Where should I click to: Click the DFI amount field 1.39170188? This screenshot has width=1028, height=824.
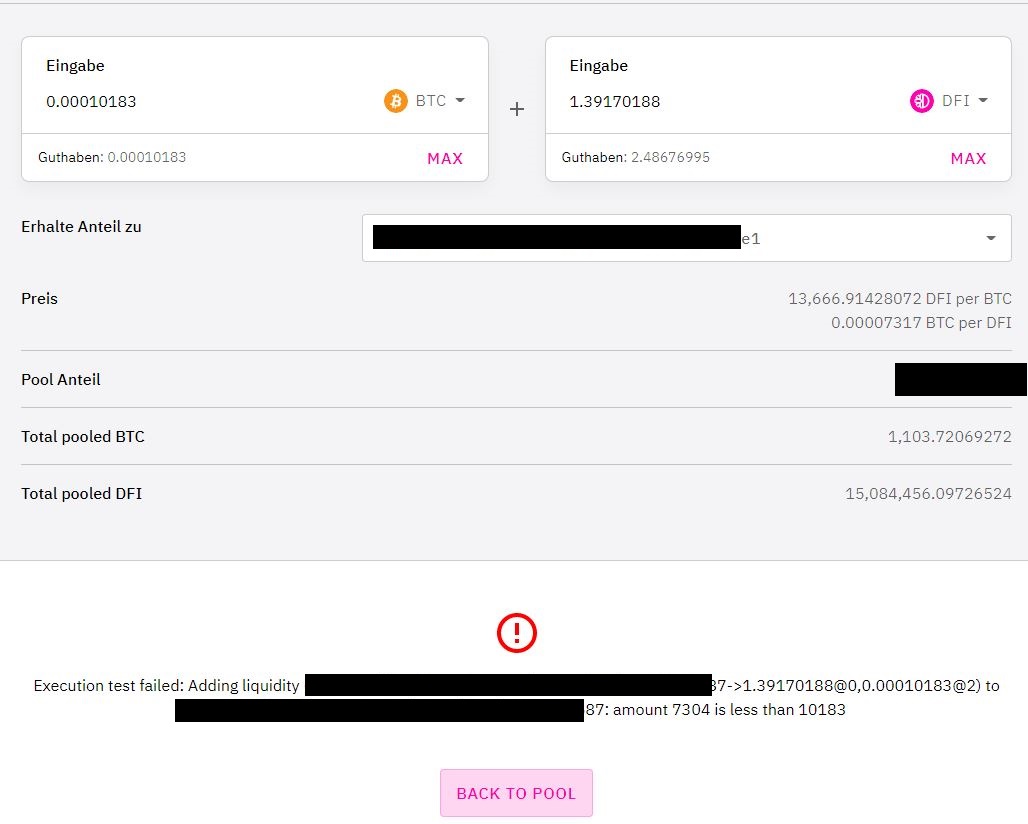[614, 102]
